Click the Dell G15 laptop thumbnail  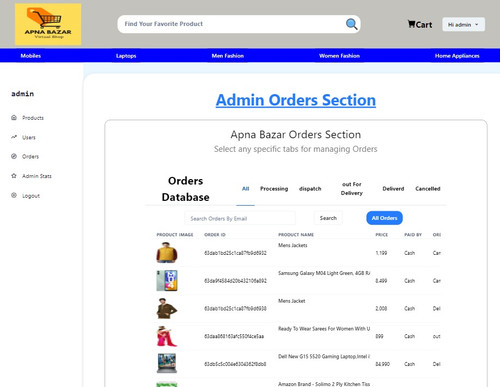(167, 364)
